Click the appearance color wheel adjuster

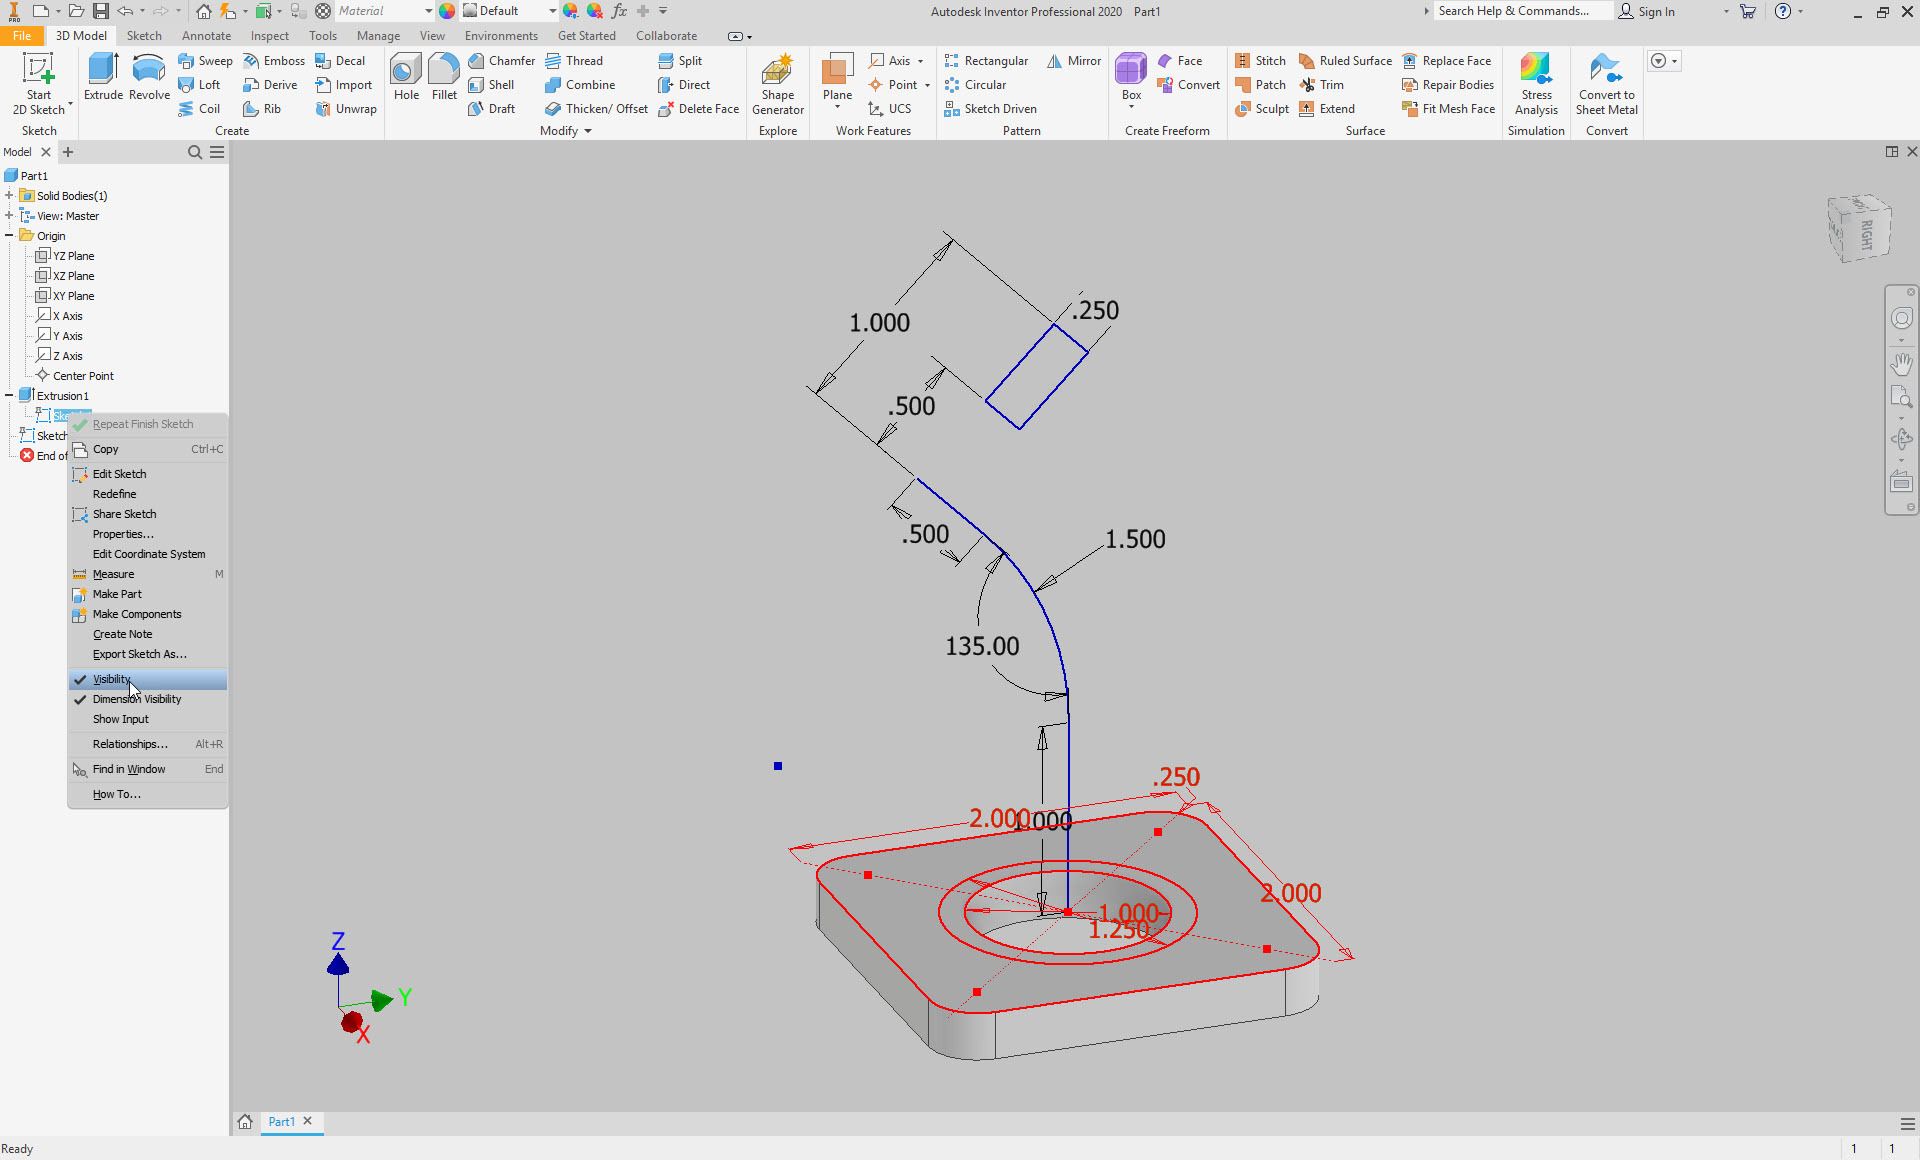point(571,11)
